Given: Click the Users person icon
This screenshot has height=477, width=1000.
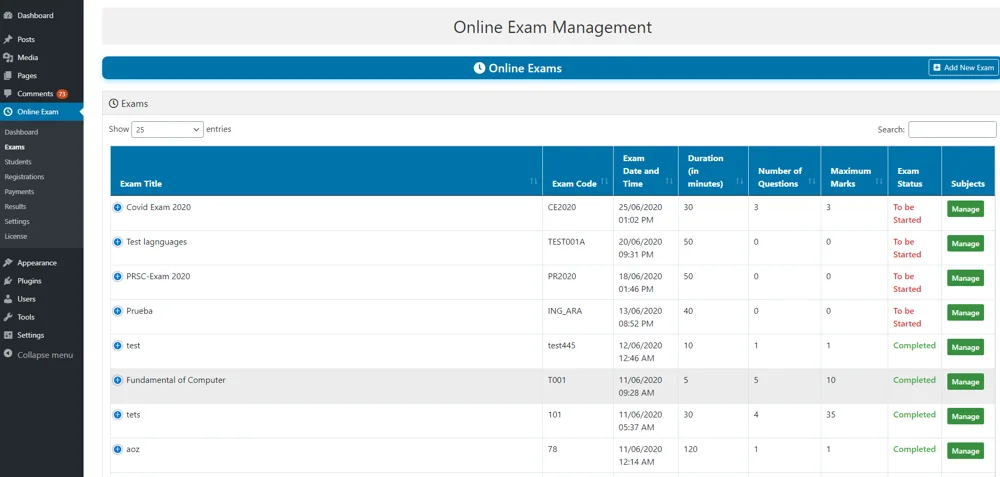Looking at the screenshot, I should (8, 298).
